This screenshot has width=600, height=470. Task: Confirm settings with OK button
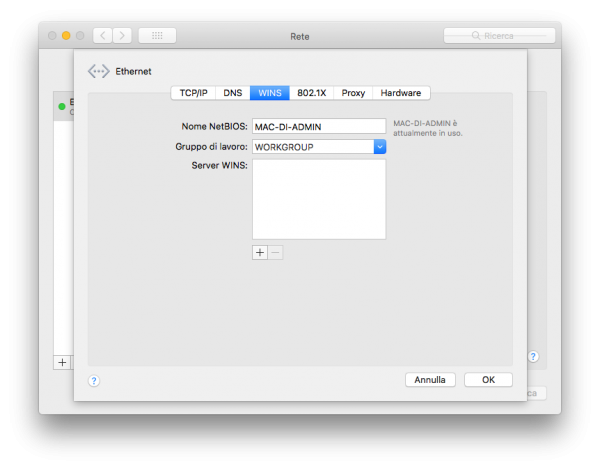488,380
